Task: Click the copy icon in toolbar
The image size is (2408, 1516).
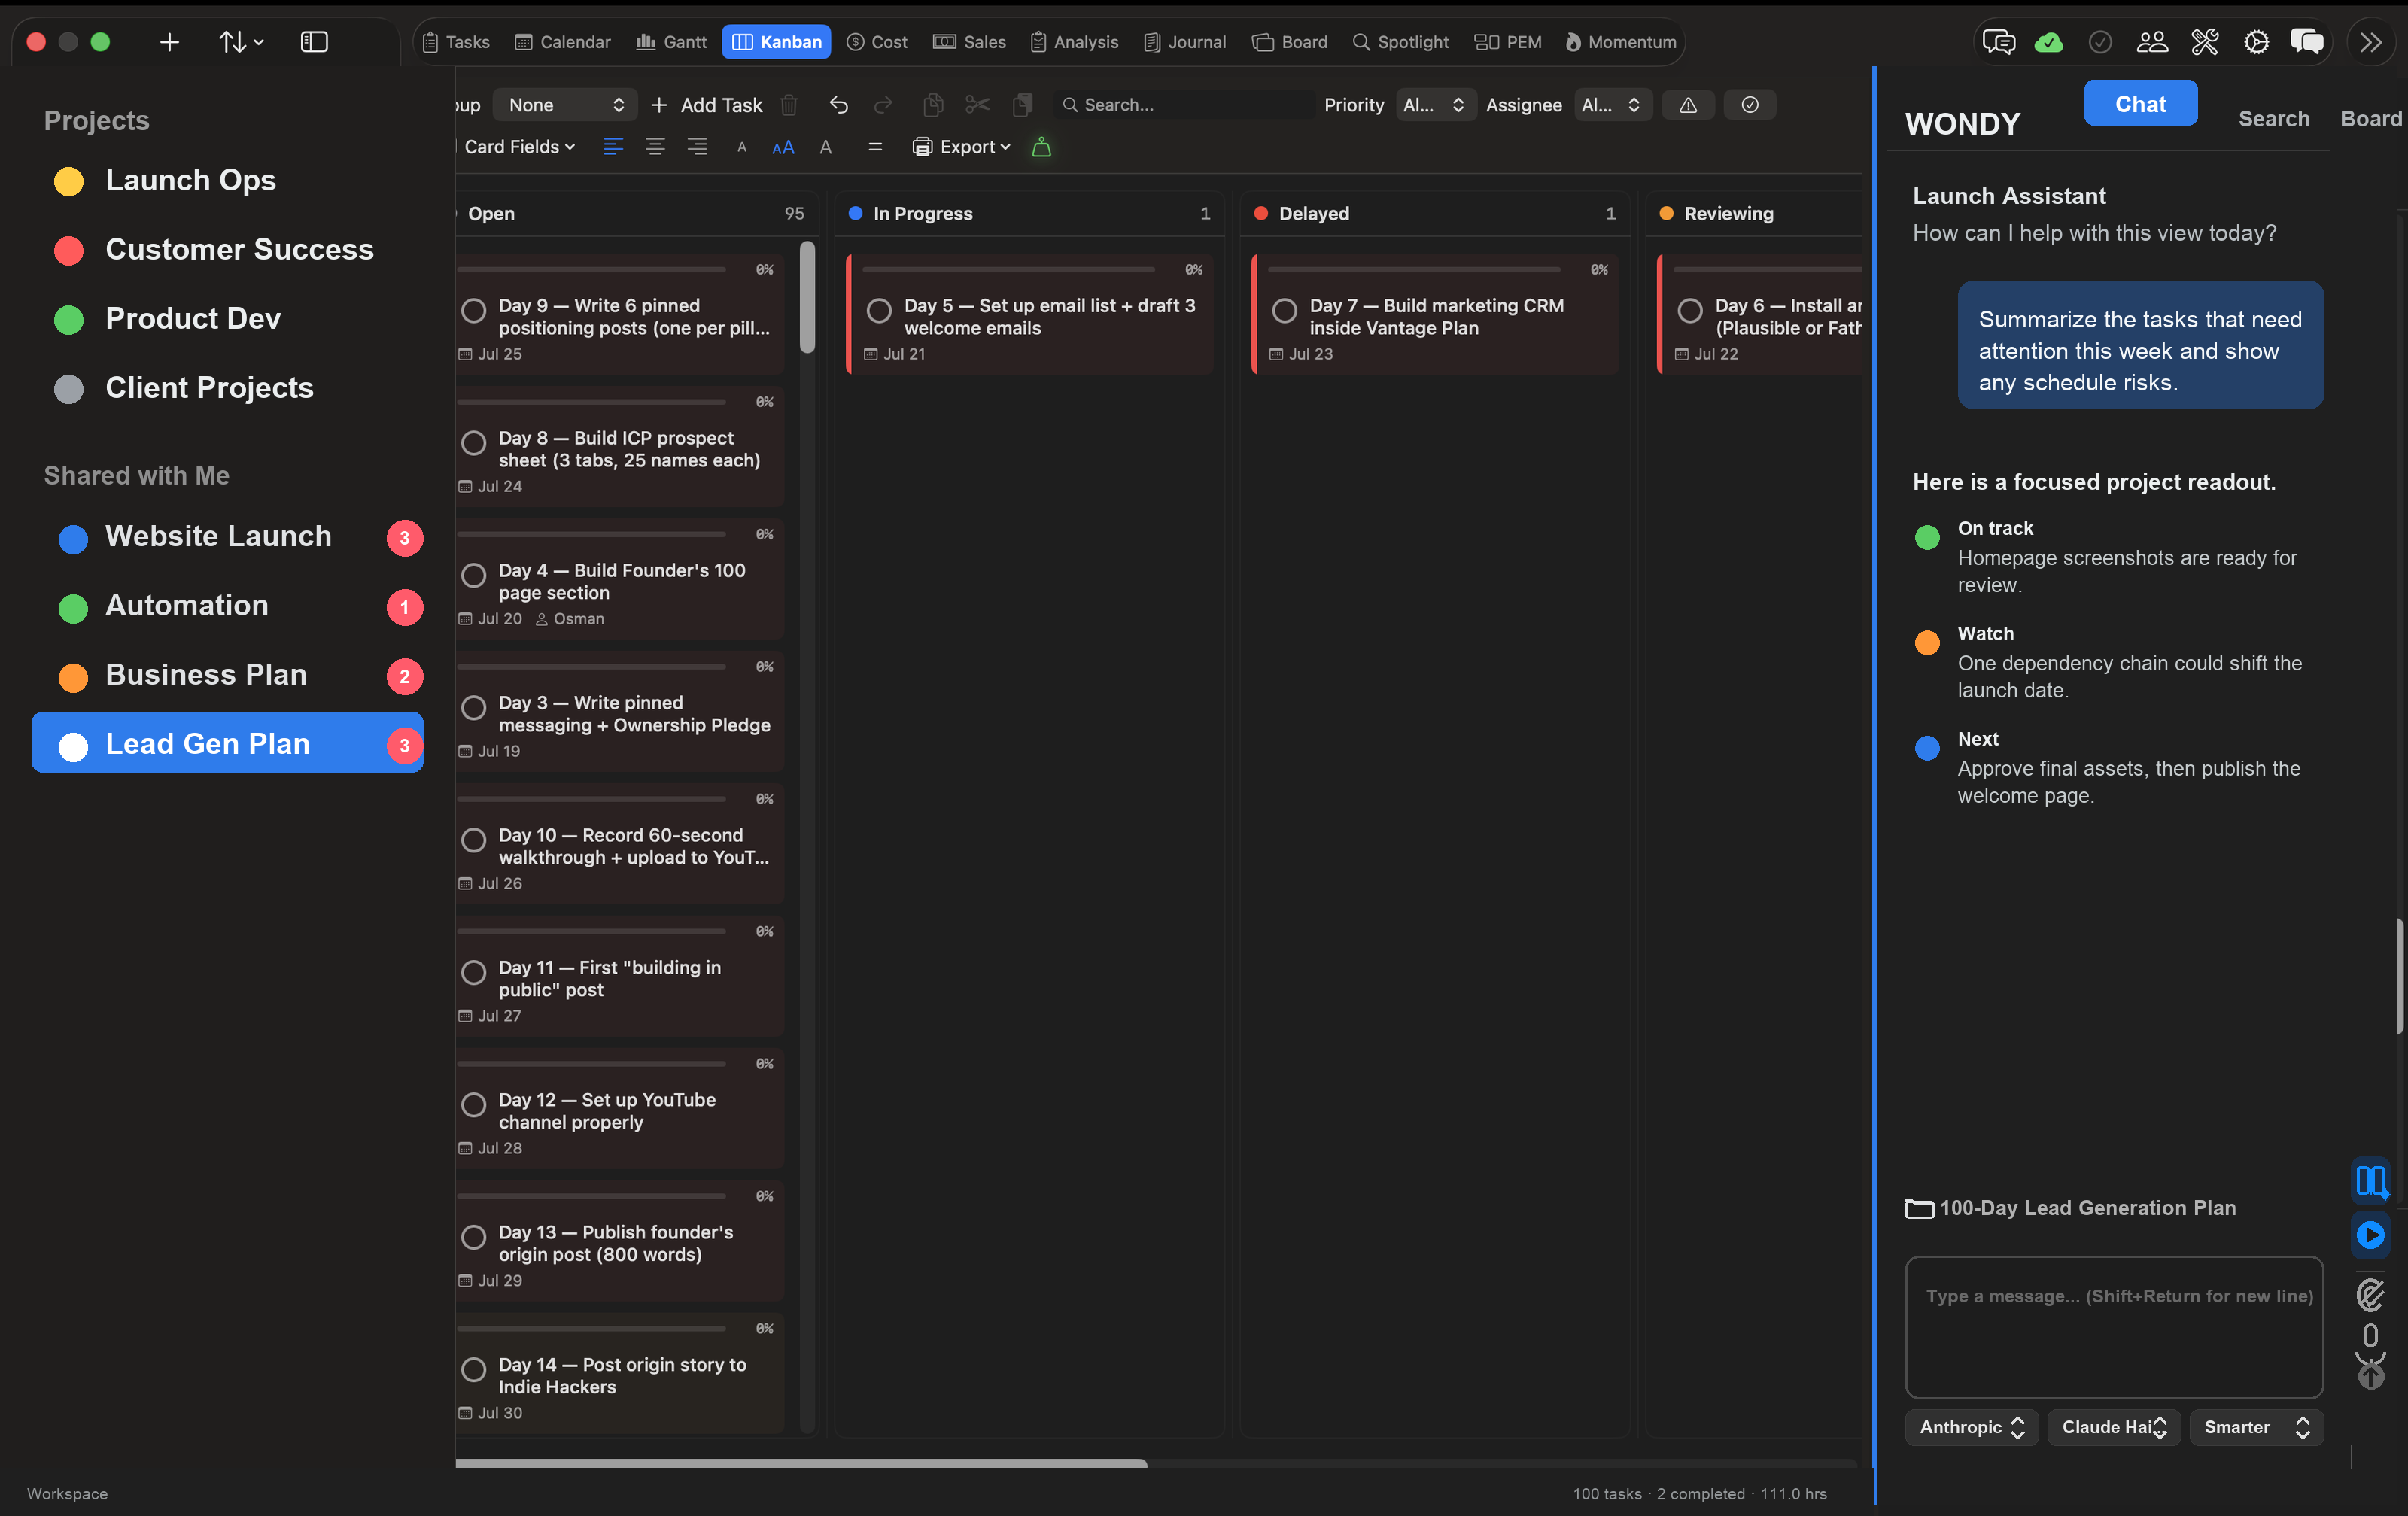Action: click(x=933, y=105)
